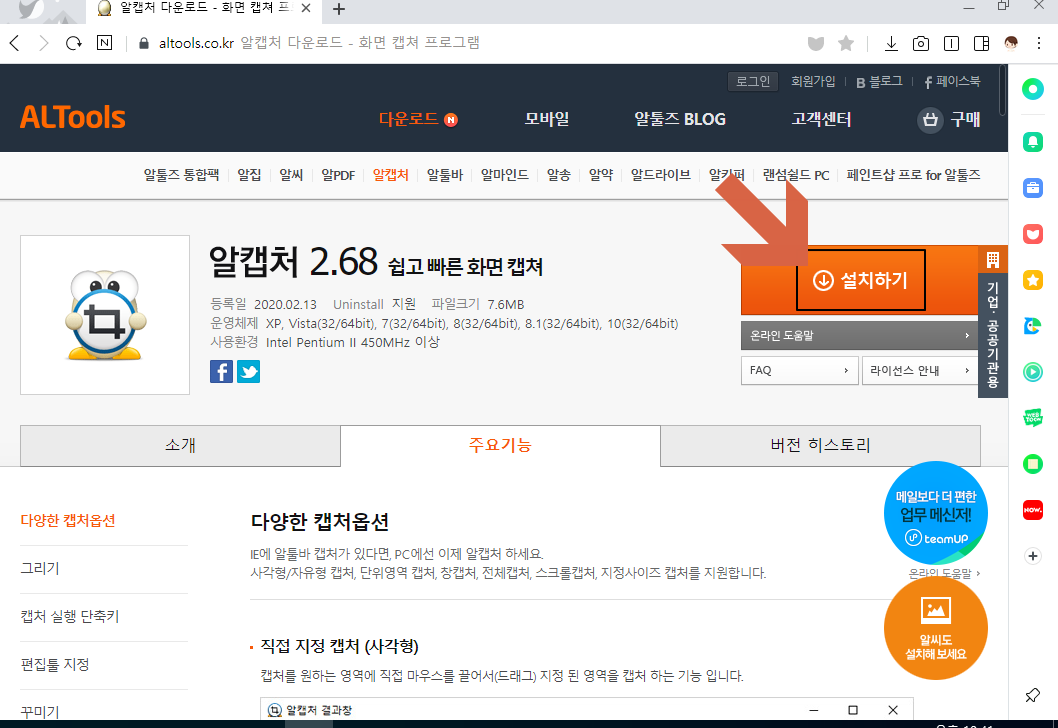This screenshot has height=728, width=1058.
Task: Open the 모바일 main menu
Action: coord(547,119)
